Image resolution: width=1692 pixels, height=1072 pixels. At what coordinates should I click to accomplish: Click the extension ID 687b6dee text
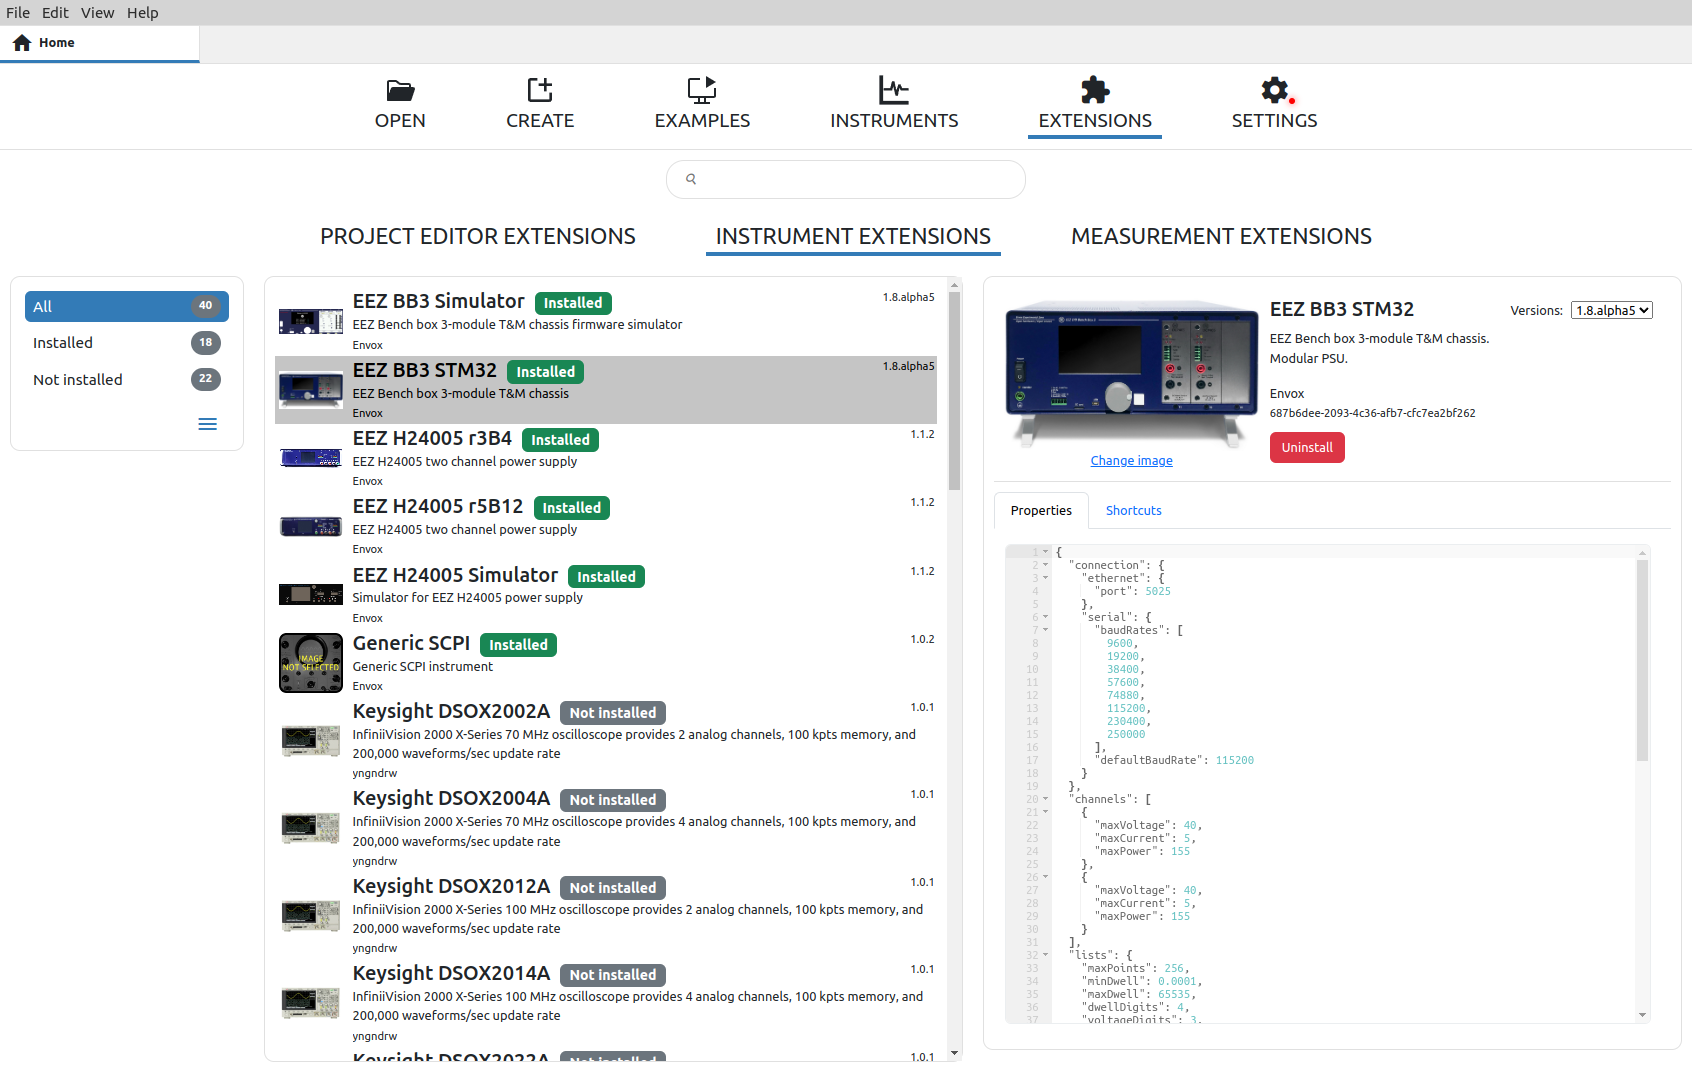1372,413
